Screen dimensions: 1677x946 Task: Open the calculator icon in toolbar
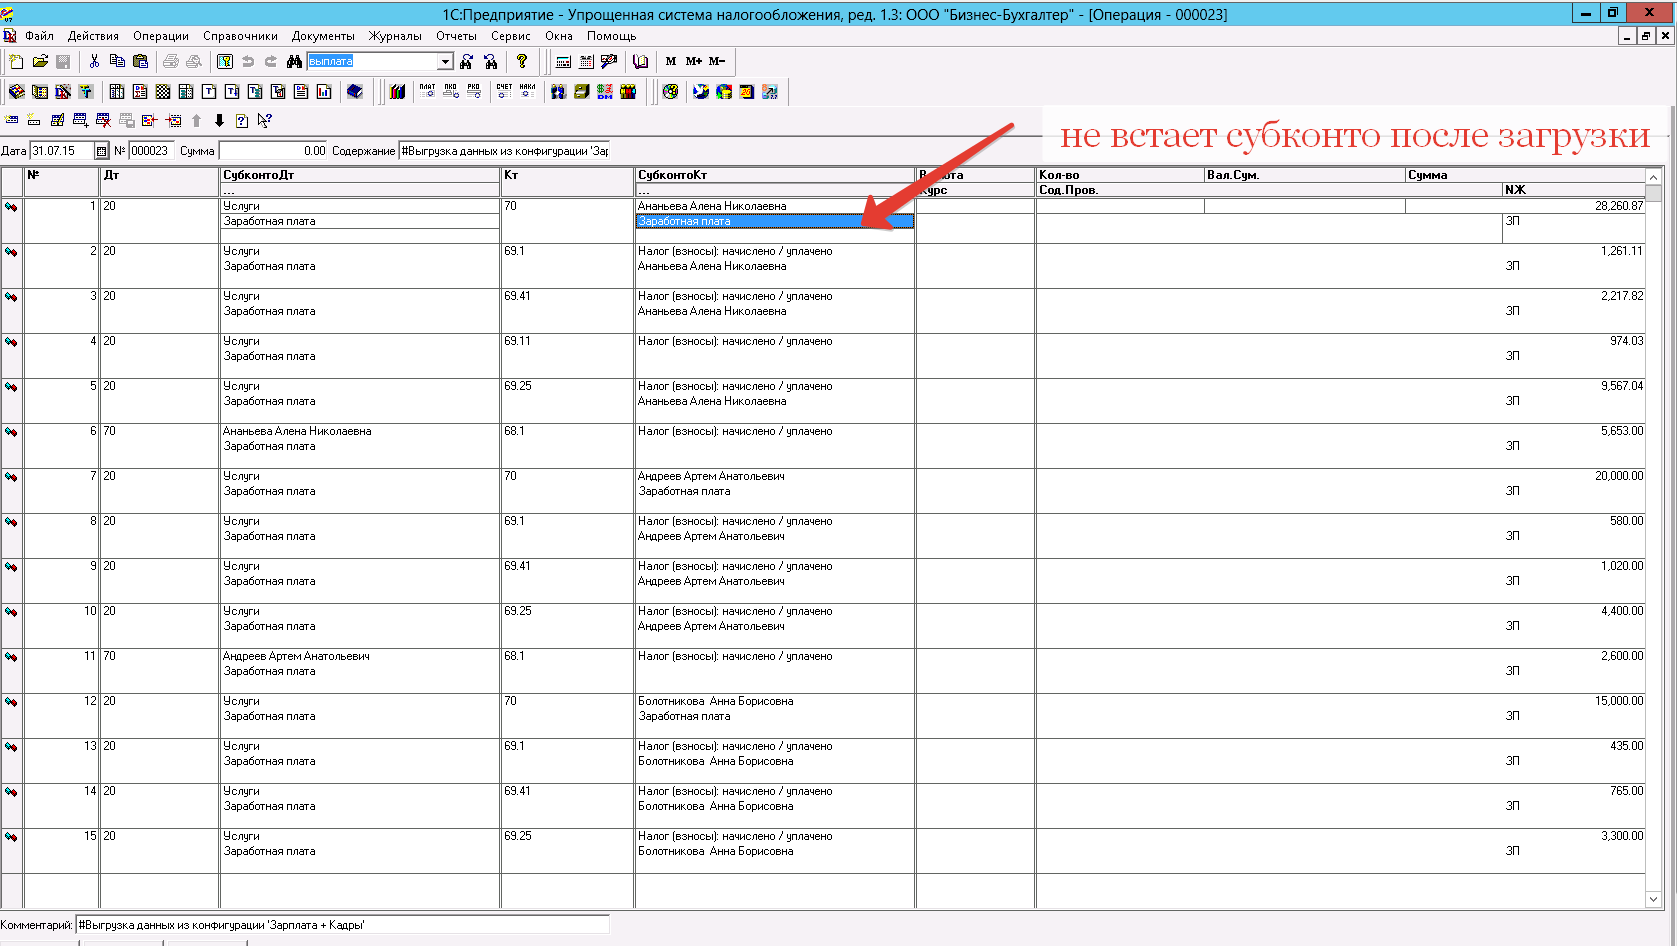(x=563, y=62)
